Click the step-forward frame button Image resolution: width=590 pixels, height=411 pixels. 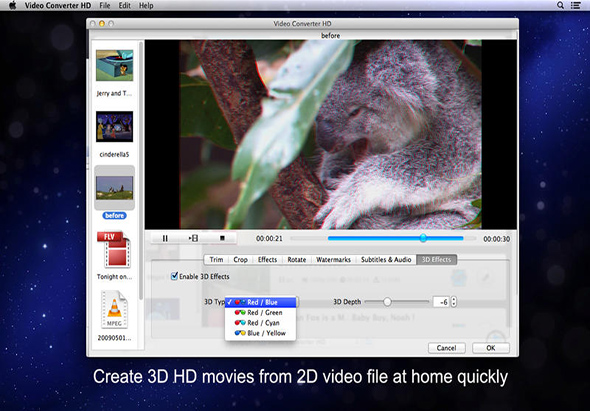(x=193, y=238)
